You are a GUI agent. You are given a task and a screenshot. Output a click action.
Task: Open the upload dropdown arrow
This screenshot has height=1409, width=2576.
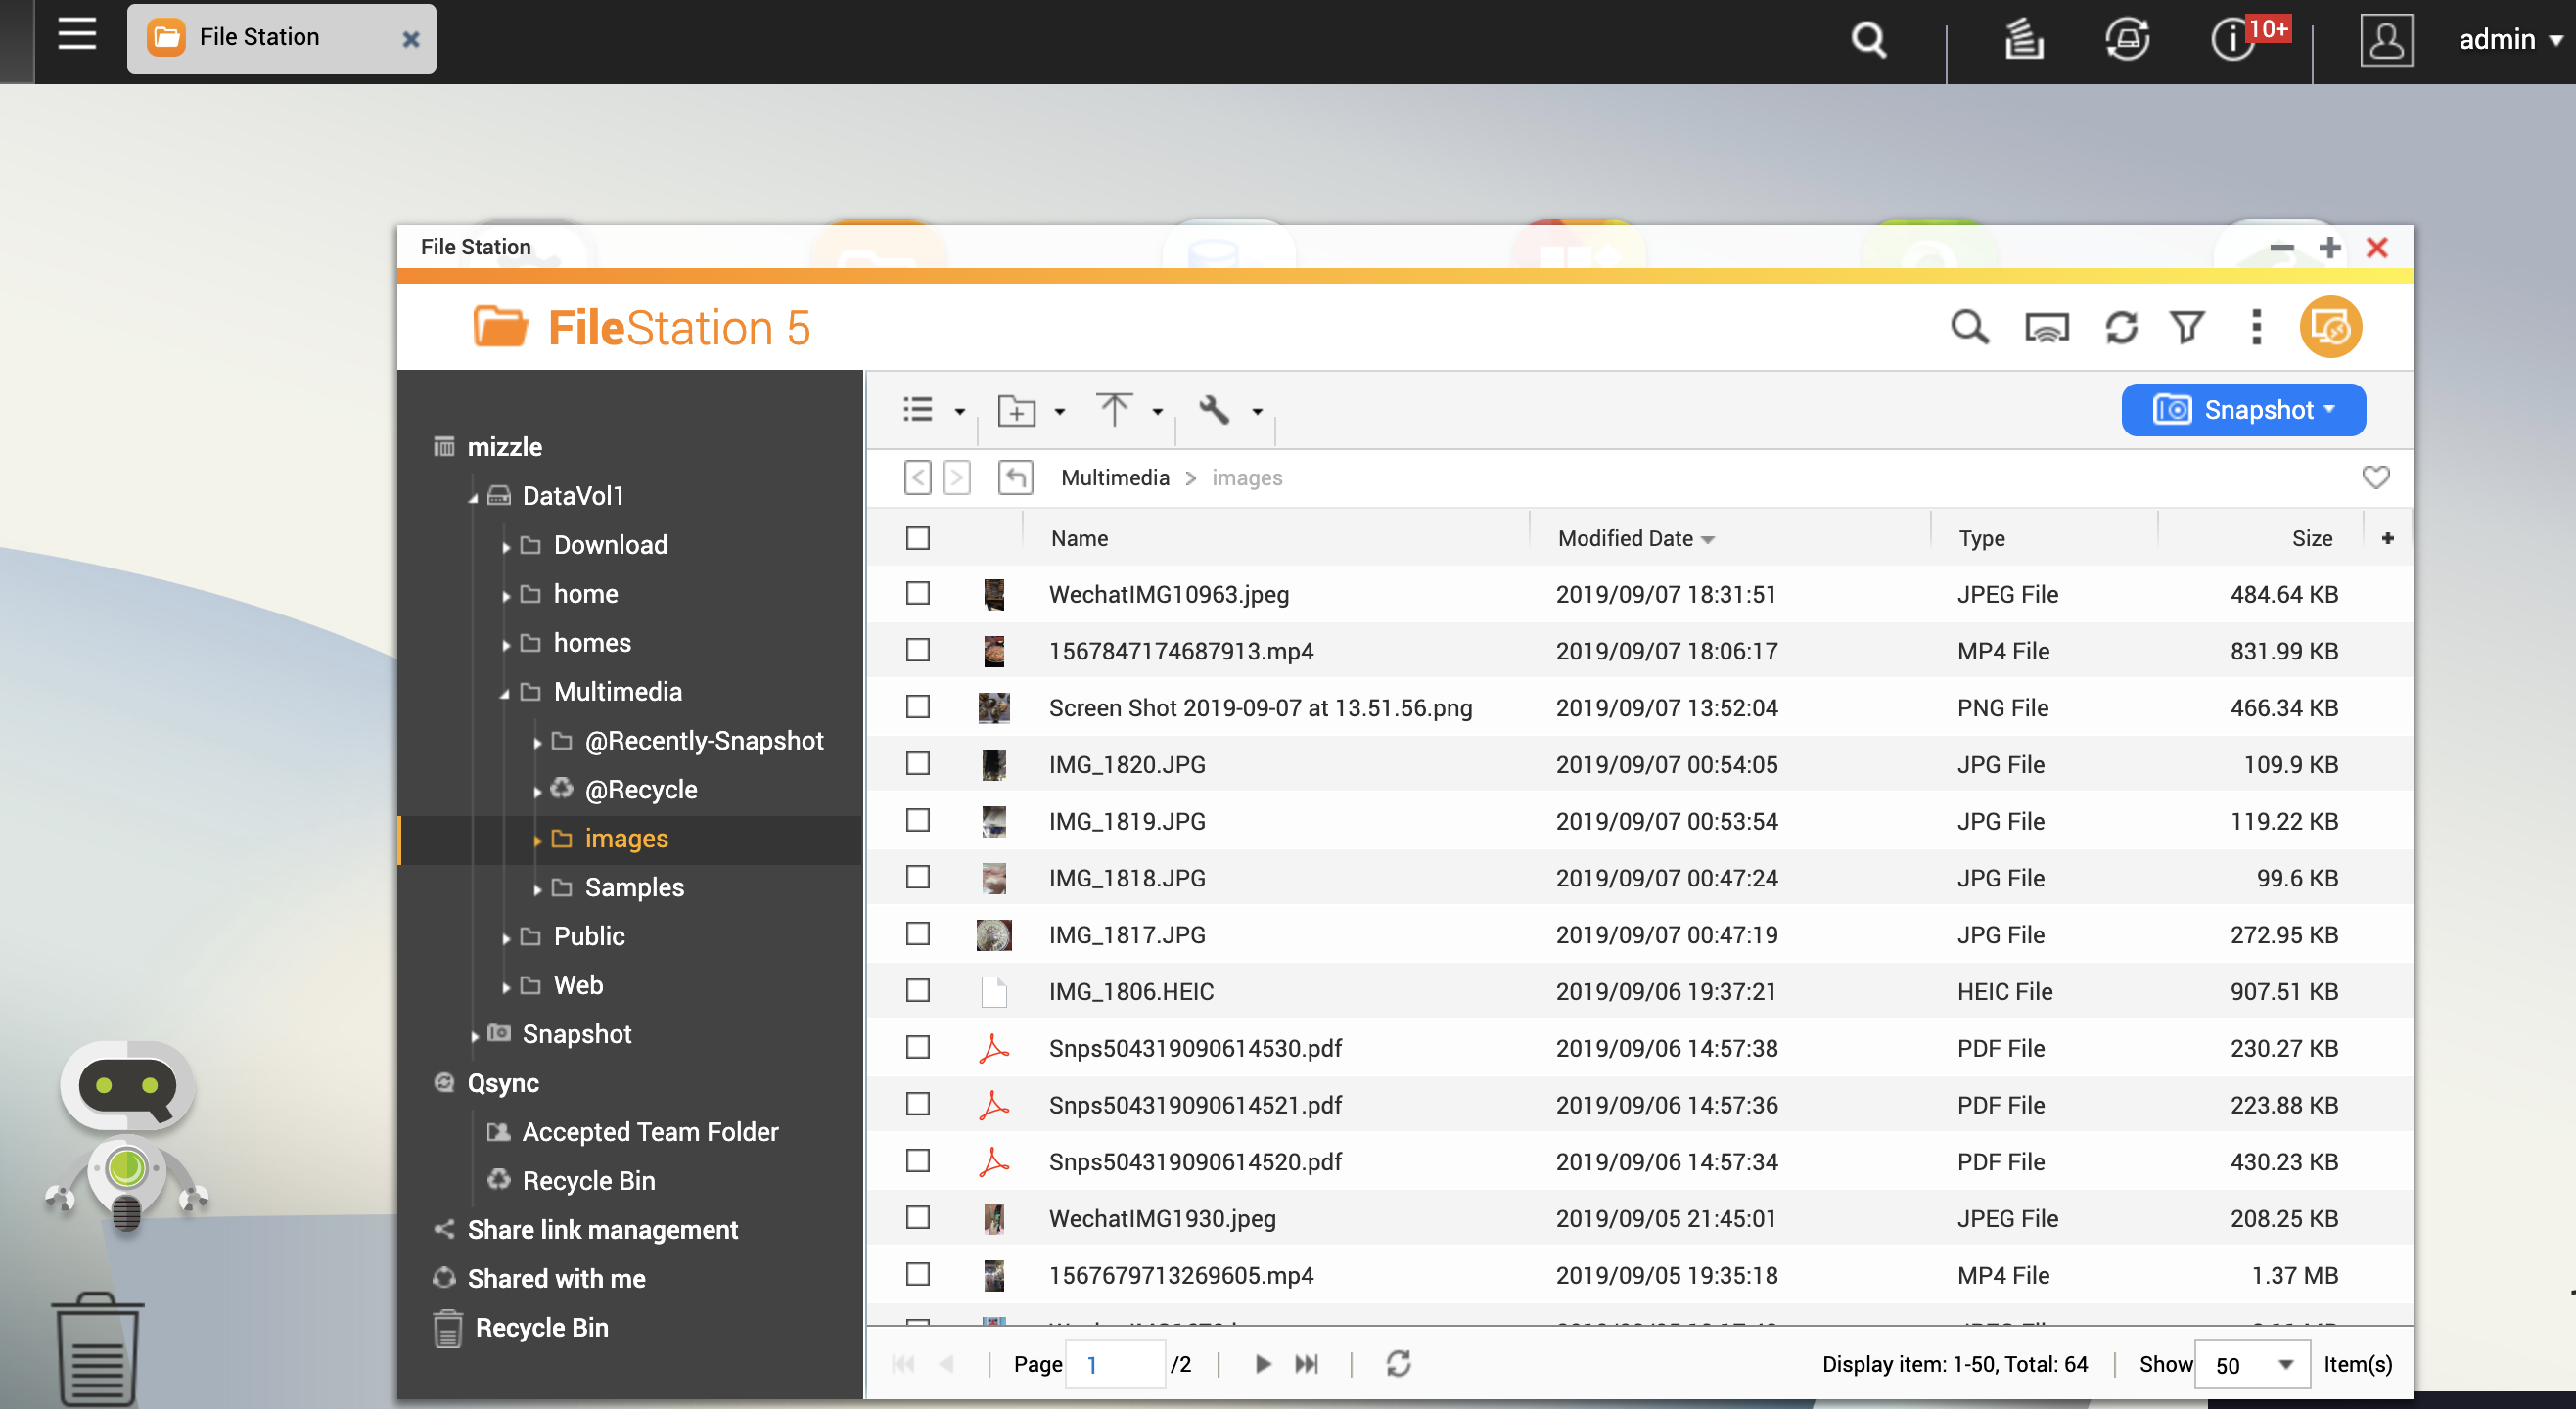[1158, 411]
